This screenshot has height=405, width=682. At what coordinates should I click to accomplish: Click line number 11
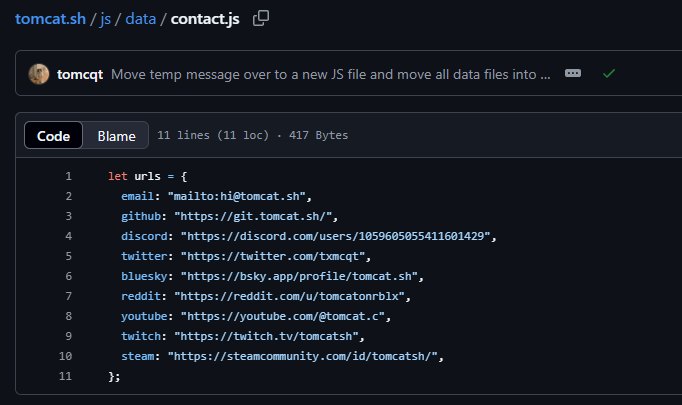(x=66, y=376)
